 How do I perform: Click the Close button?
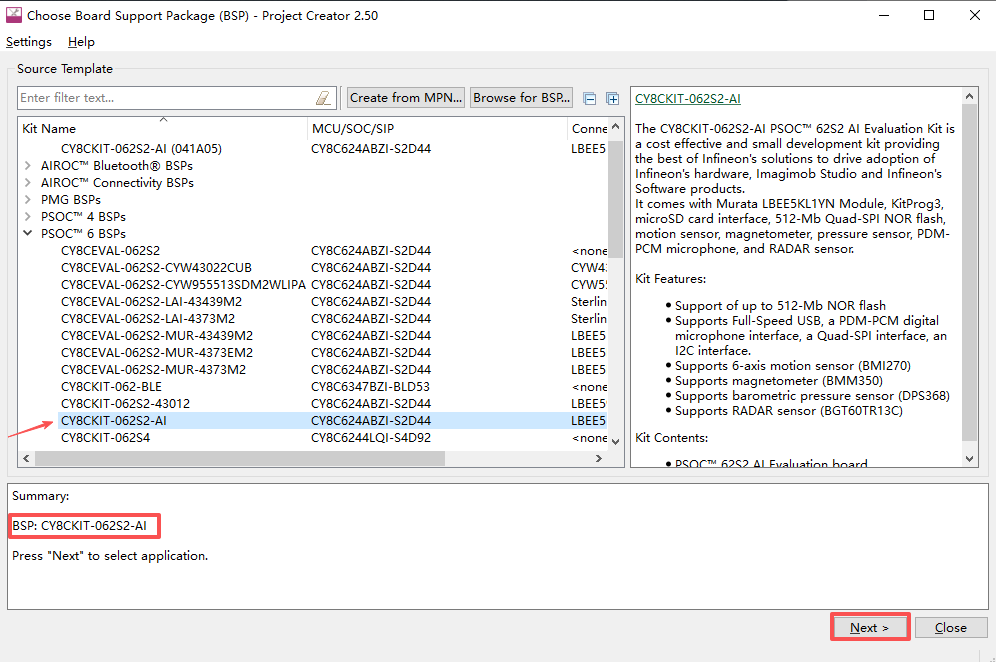[951, 628]
